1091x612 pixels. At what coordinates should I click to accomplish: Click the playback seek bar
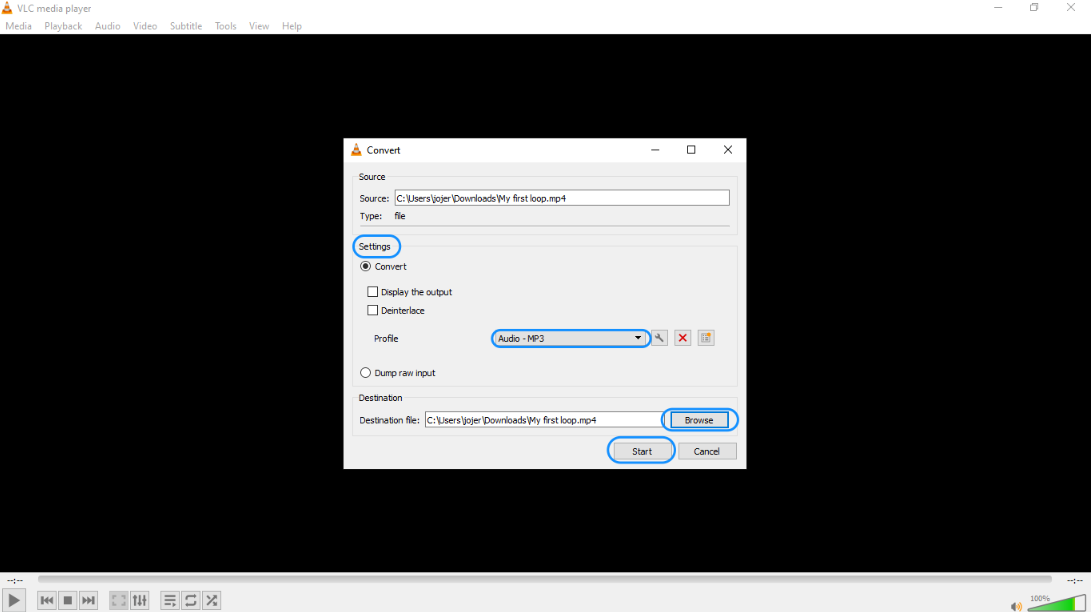coord(545,579)
